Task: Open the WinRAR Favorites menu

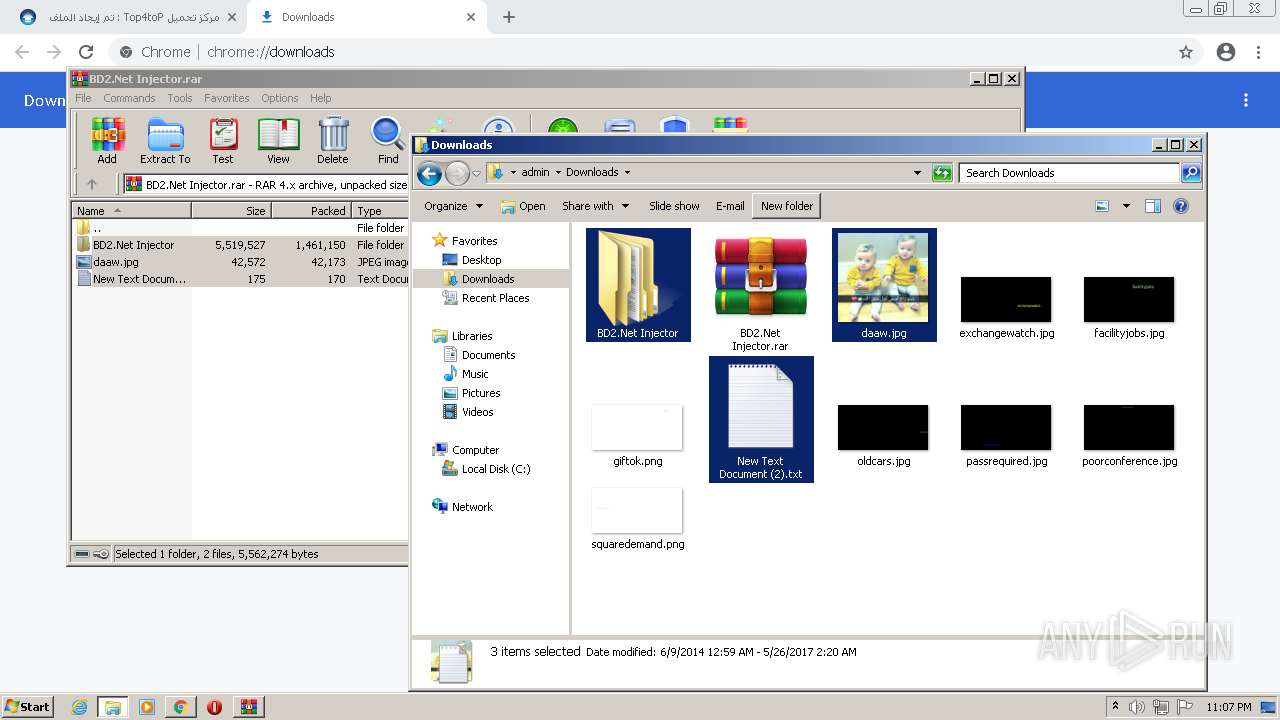Action: 227,98
